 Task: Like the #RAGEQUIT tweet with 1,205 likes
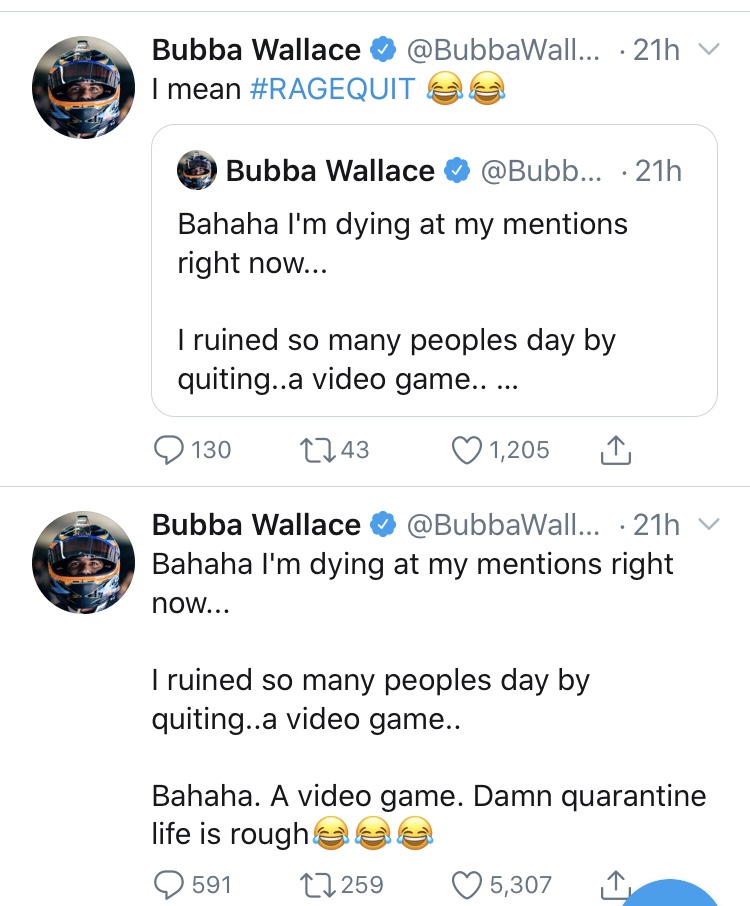click(x=468, y=450)
